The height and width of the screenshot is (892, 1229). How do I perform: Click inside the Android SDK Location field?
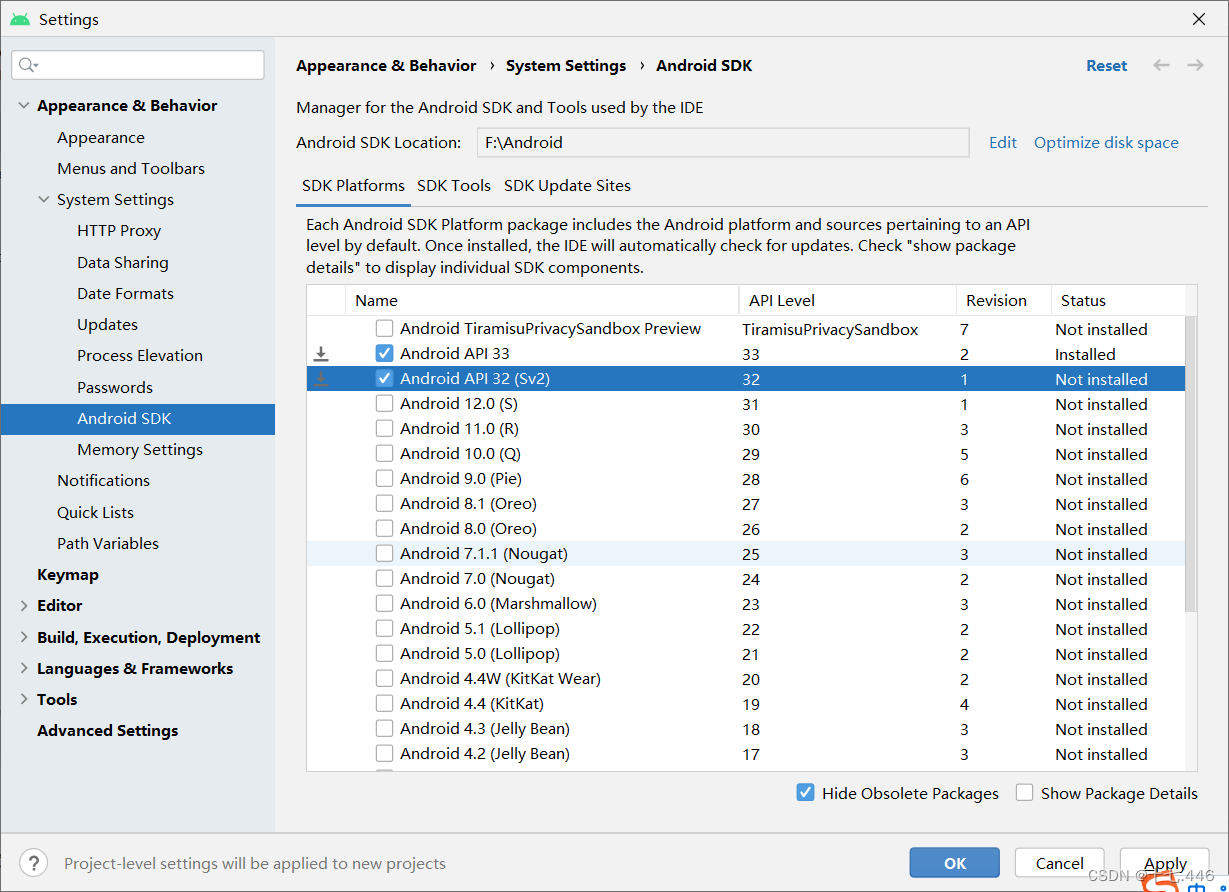[x=722, y=142]
